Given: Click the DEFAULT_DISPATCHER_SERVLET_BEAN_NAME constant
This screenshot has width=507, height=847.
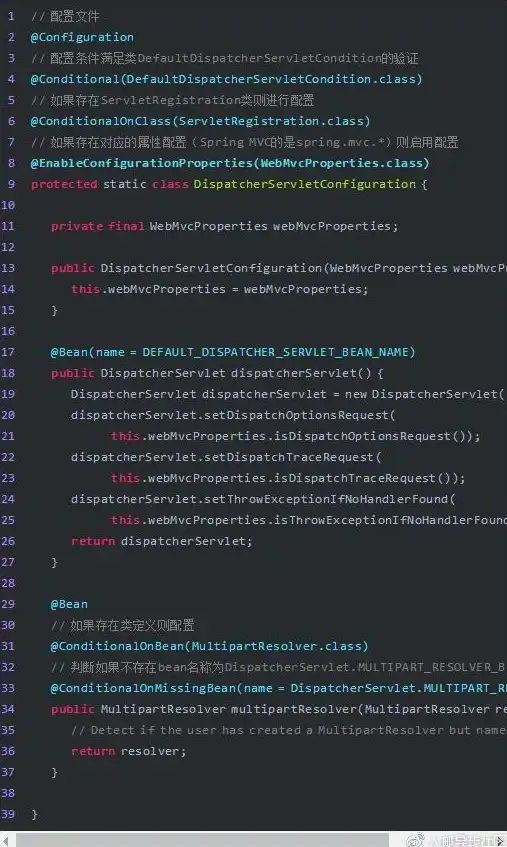Looking at the screenshot, I should pos(275,352).
